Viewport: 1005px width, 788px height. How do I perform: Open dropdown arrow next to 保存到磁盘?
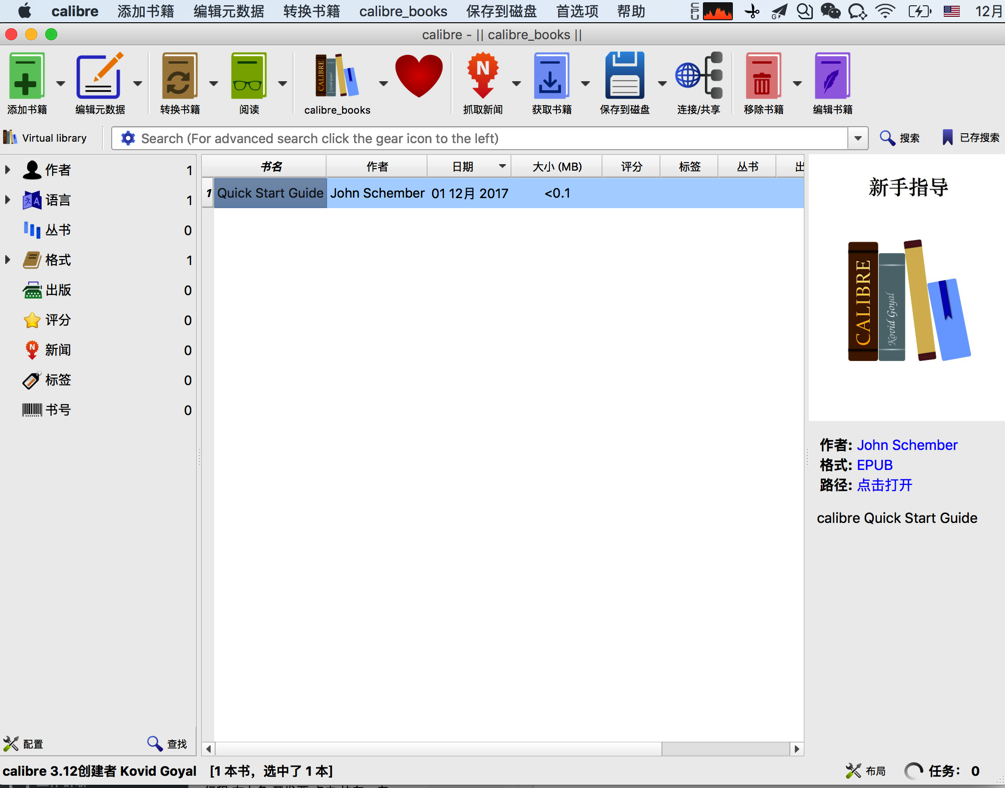tap(661, 83)
